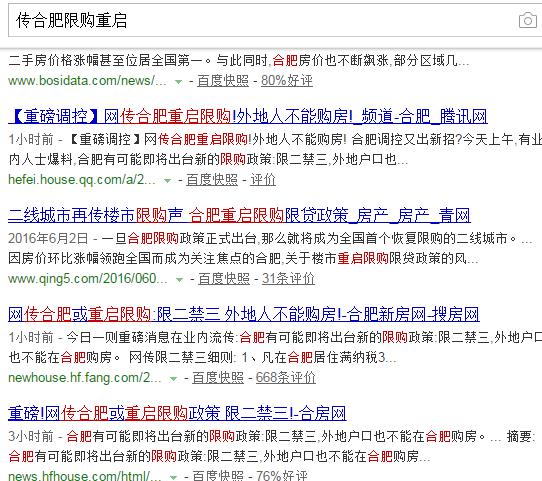Click the hefei.house.qq.com/a/2 URL text
Viewport: 542px width, 481px height.
[82, 180]
